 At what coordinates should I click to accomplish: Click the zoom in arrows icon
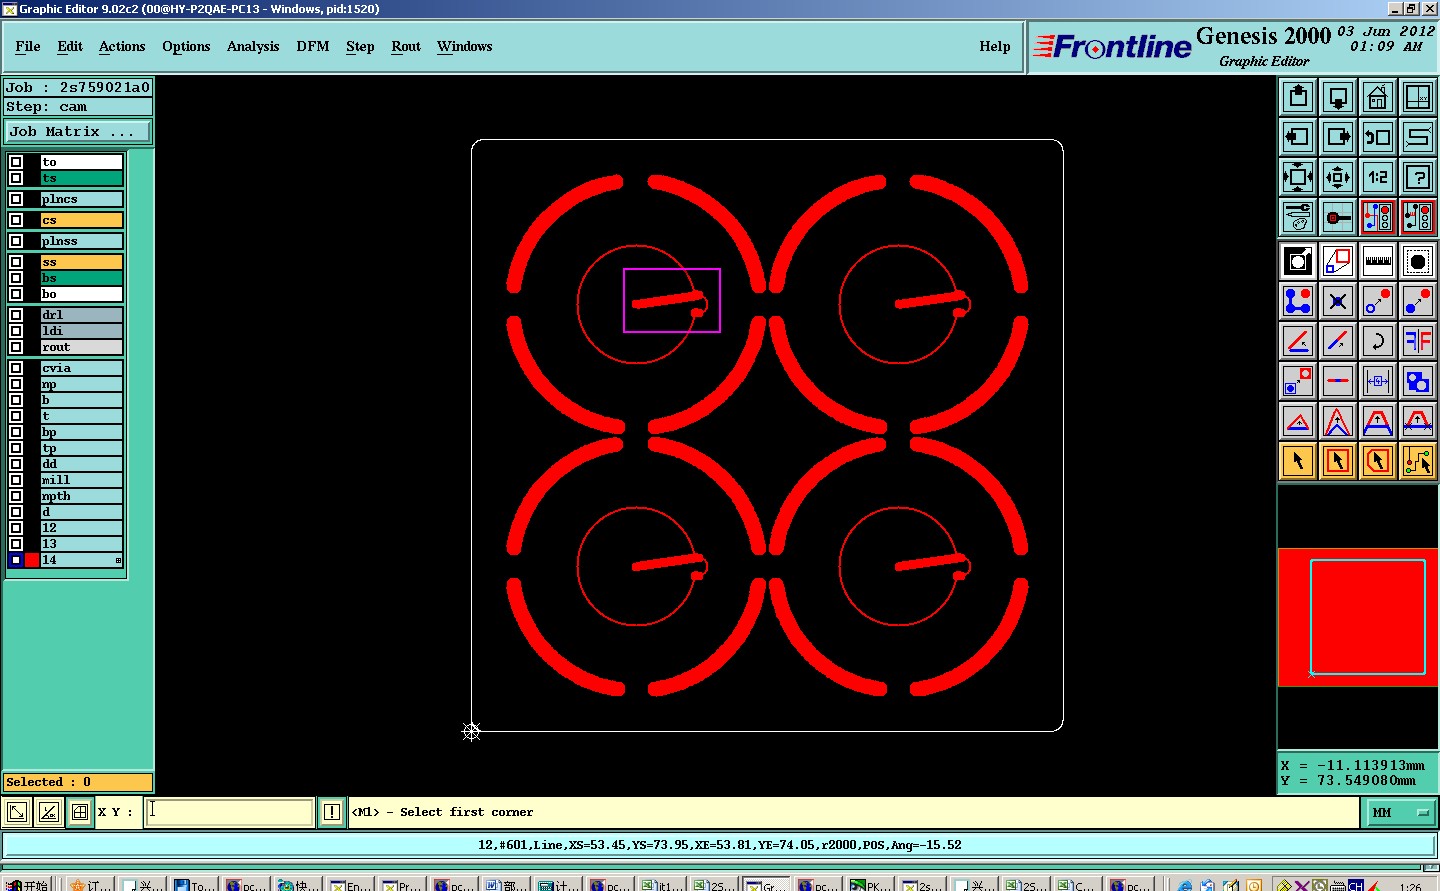pos(1338,177)
